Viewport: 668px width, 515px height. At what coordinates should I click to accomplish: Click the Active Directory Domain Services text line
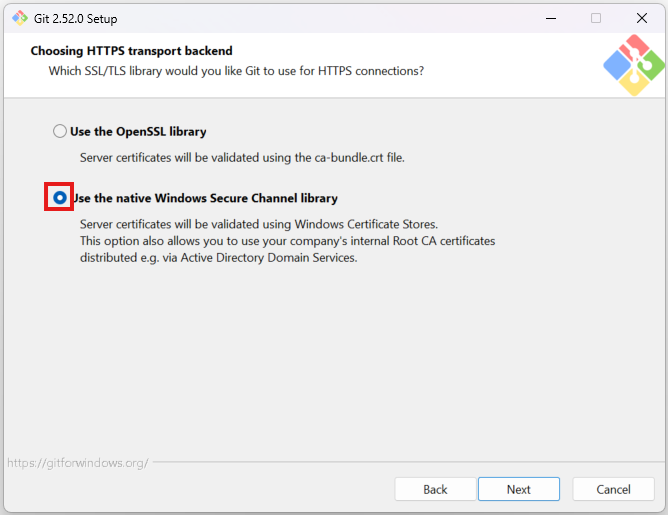(x=218, y=258)
